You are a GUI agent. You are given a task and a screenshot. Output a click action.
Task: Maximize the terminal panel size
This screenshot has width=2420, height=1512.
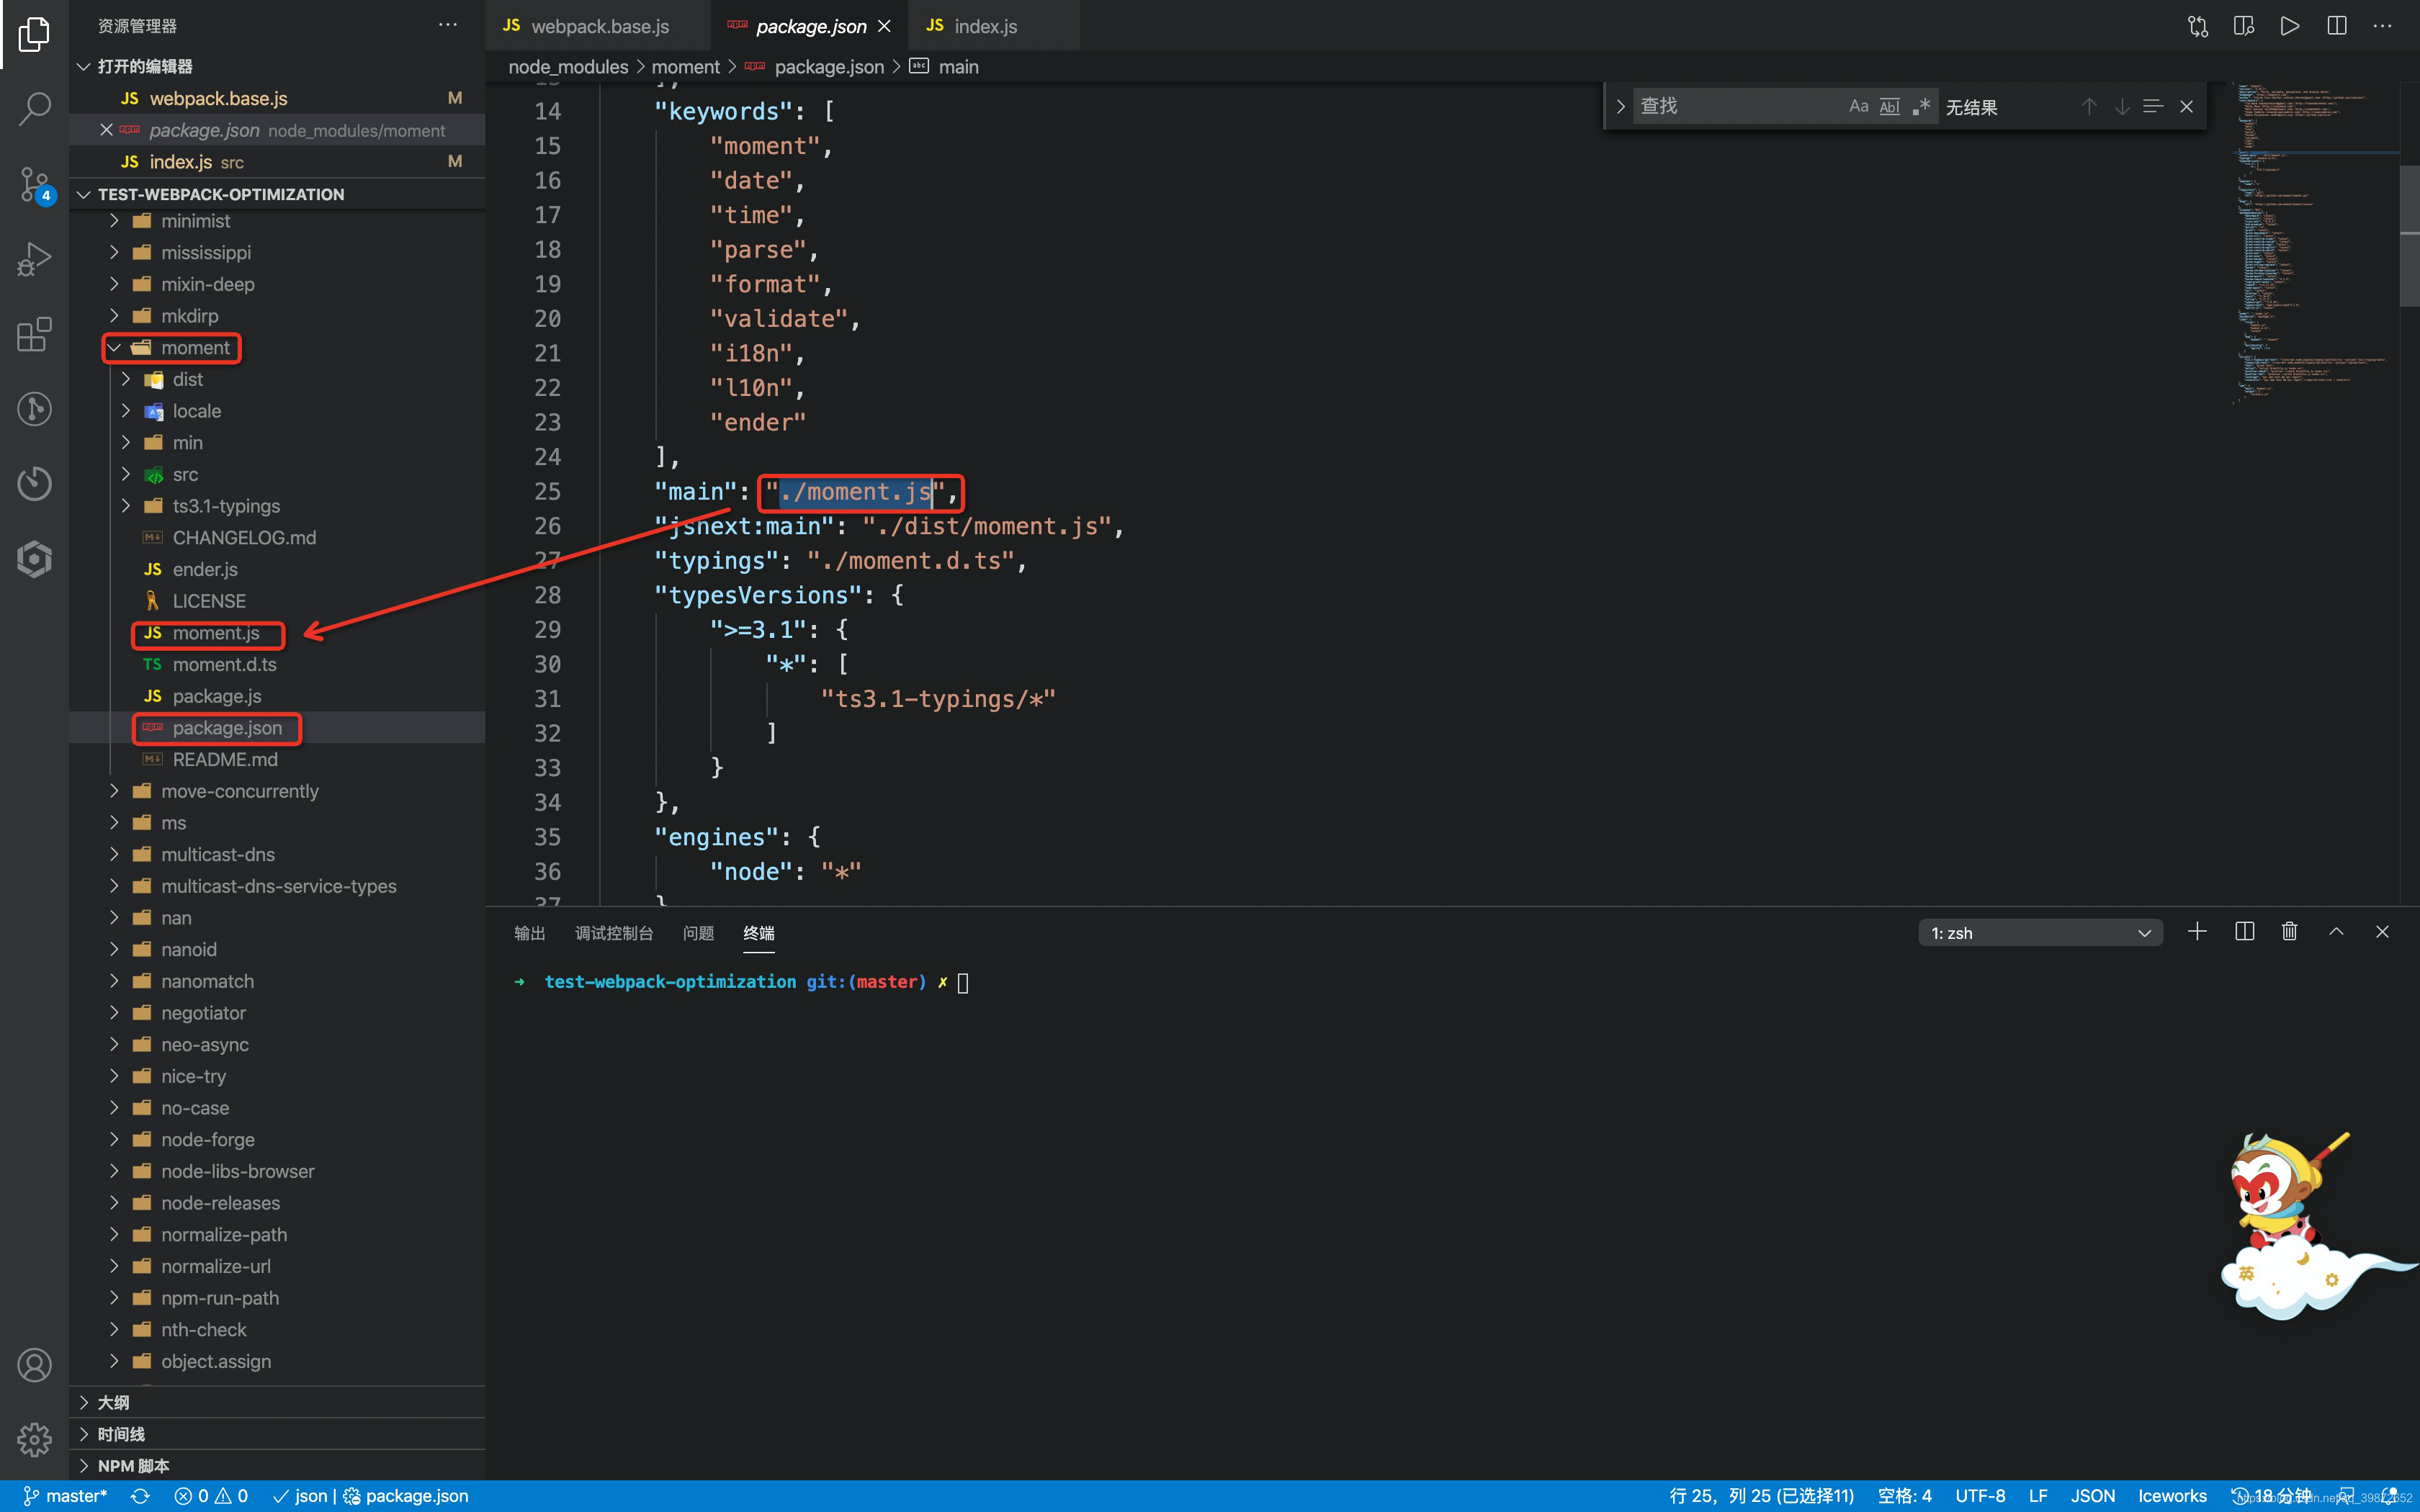pos(2336,932)
